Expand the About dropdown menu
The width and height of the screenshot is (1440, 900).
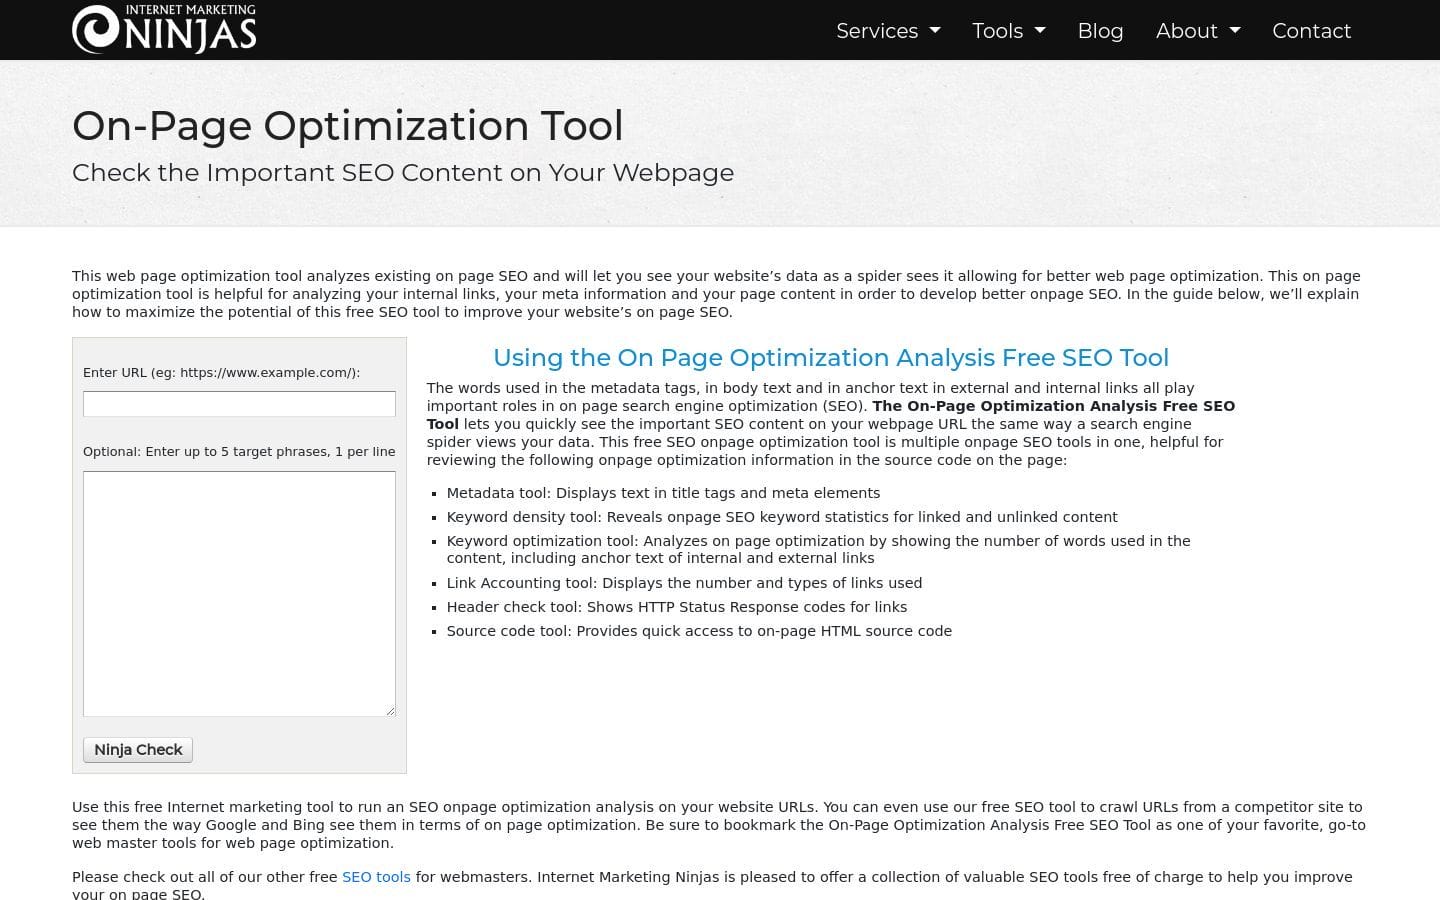tap(1197, 31)
